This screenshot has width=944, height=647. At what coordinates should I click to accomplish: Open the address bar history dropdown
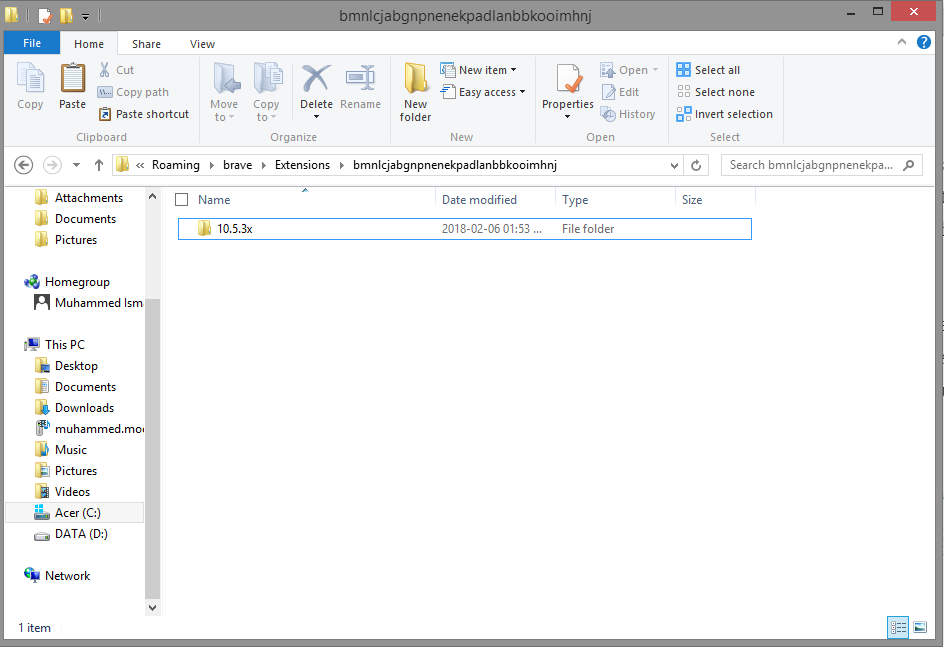pyautogui.click(x=674, y=166)
